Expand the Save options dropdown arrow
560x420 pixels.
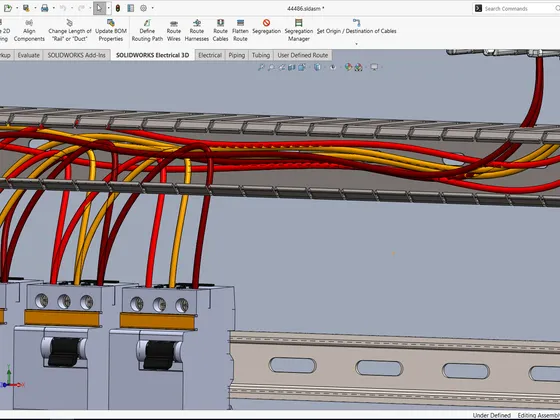click(35, 8)
